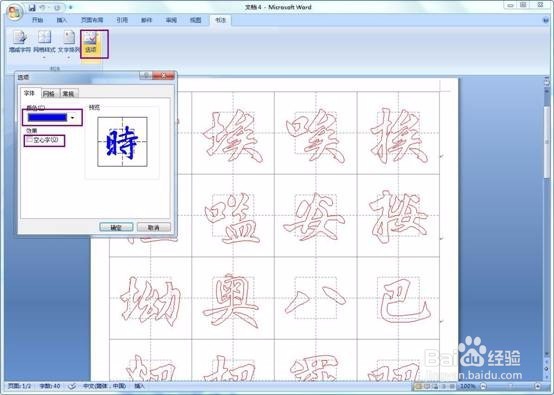Switch to the 插入 ribbon tab
Screen dimensions: 554x395
point(62,20)
